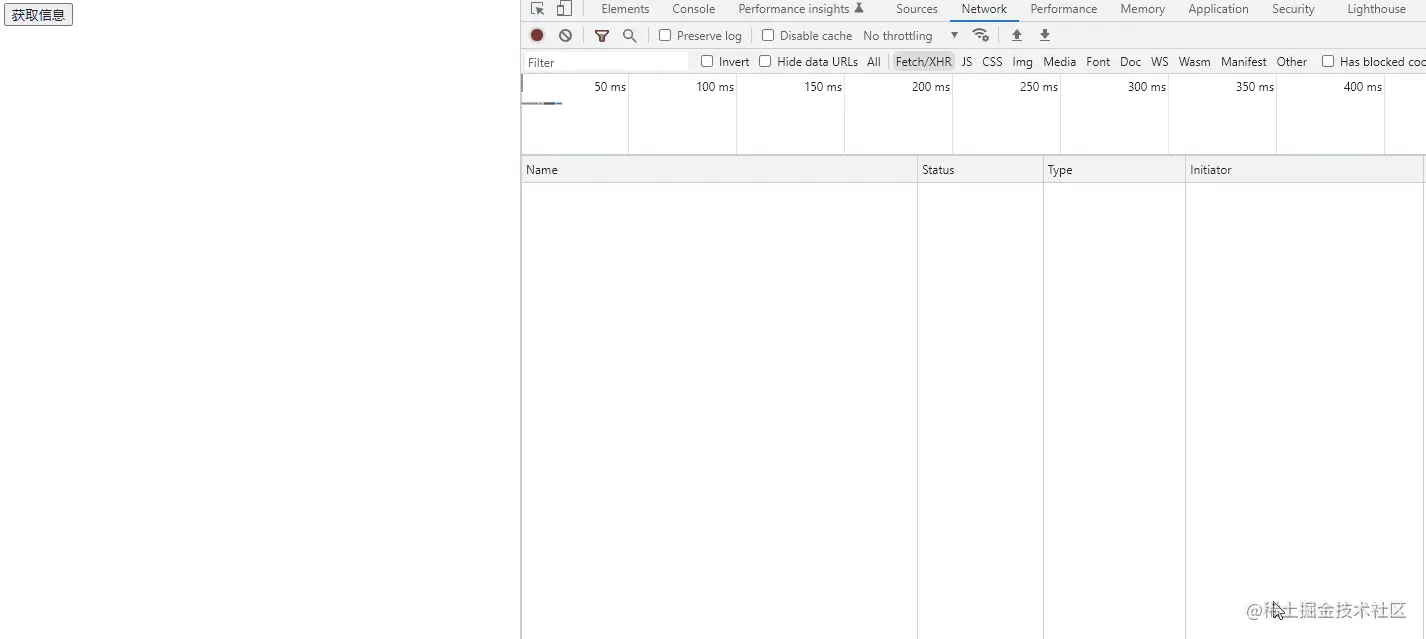The image size is (1426, 639).
Task: Open network conditions wifi icon
Action: (981, 35)
